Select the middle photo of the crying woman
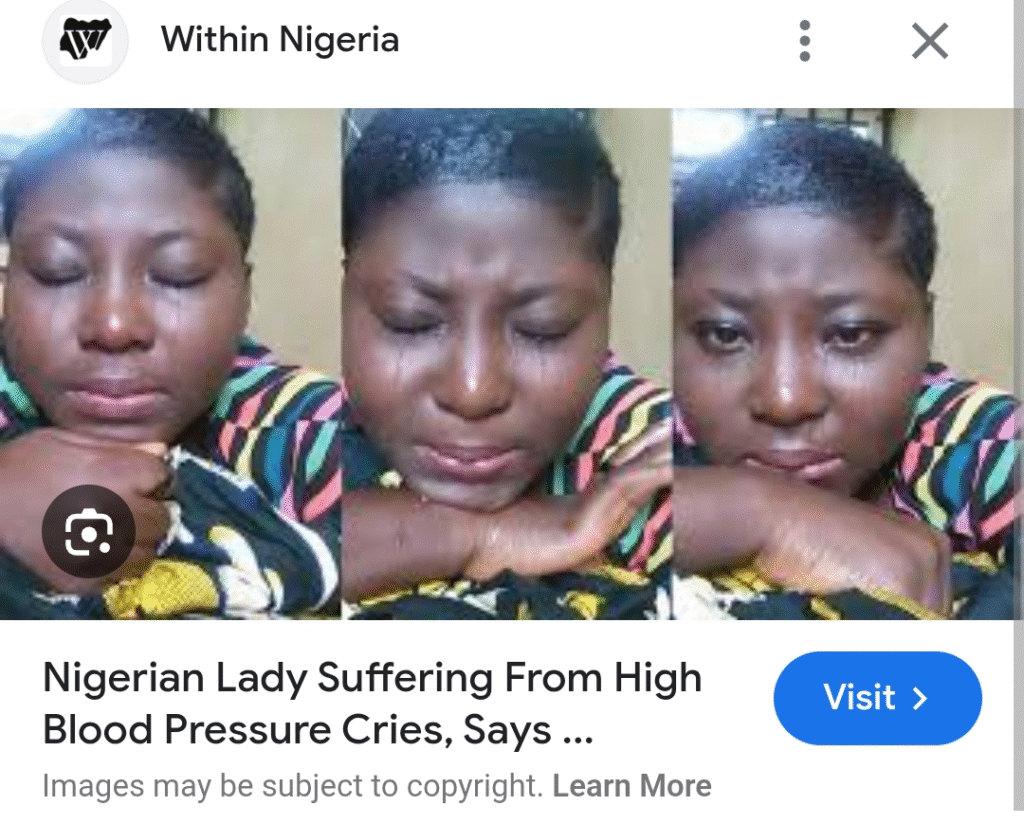Screen dimensions: 1024x824 pyautogui.click(x=506, y=360)
